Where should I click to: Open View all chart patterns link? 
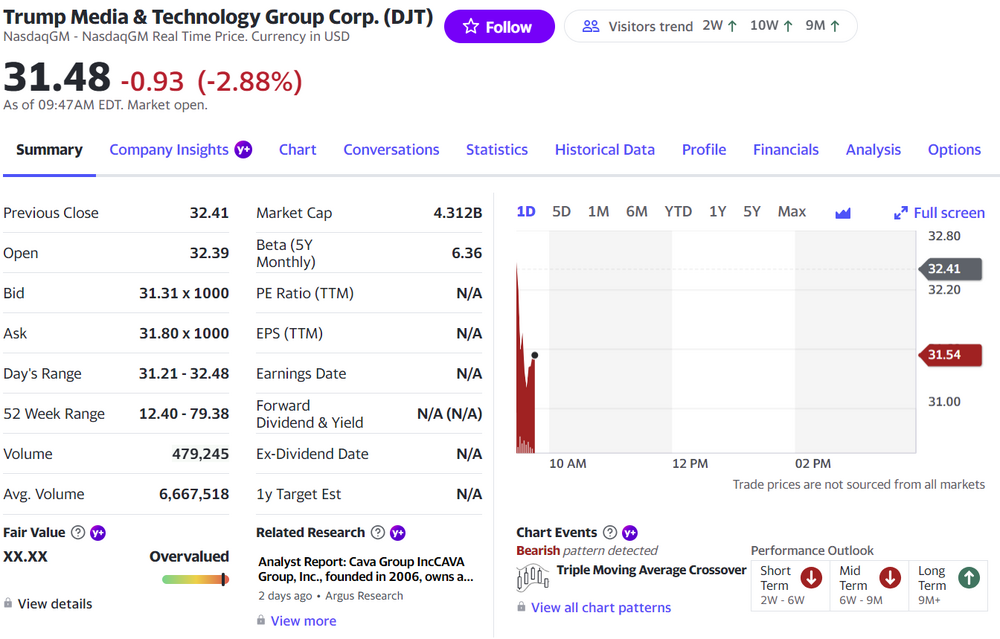[600, 608]
